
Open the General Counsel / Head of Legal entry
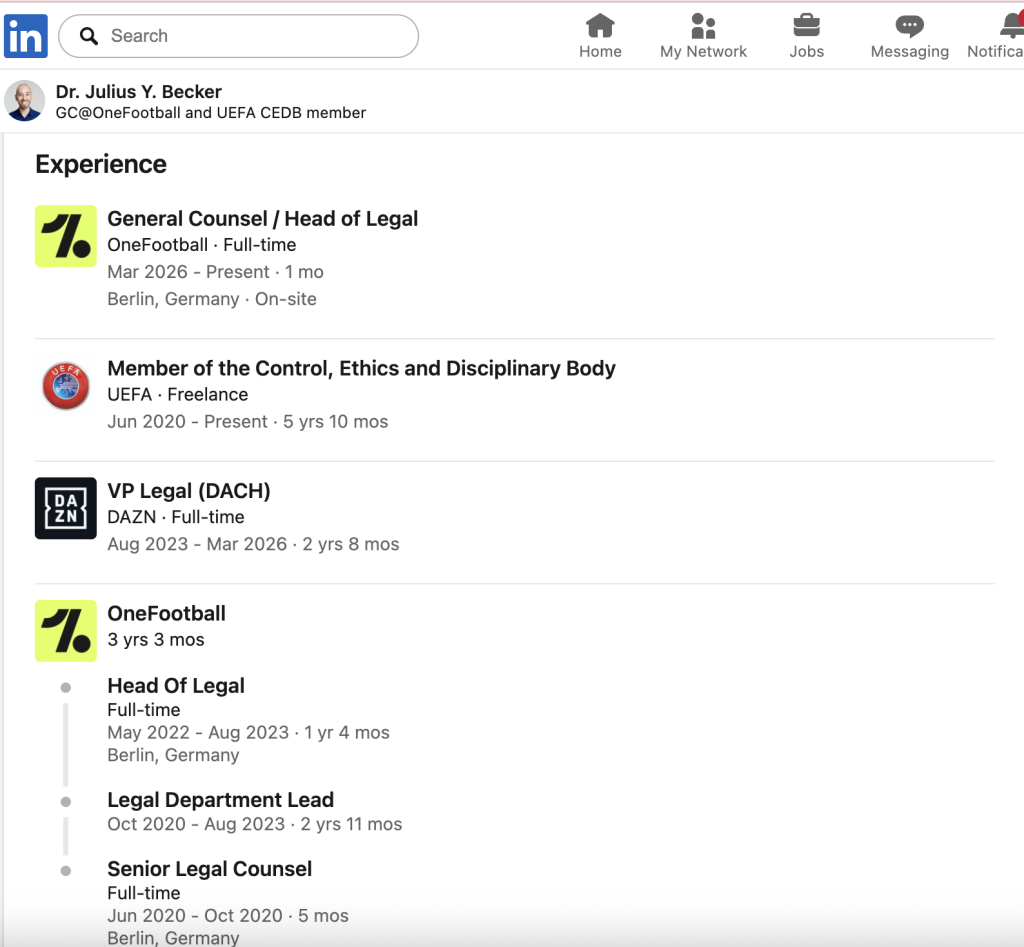[x=263, y=218]
